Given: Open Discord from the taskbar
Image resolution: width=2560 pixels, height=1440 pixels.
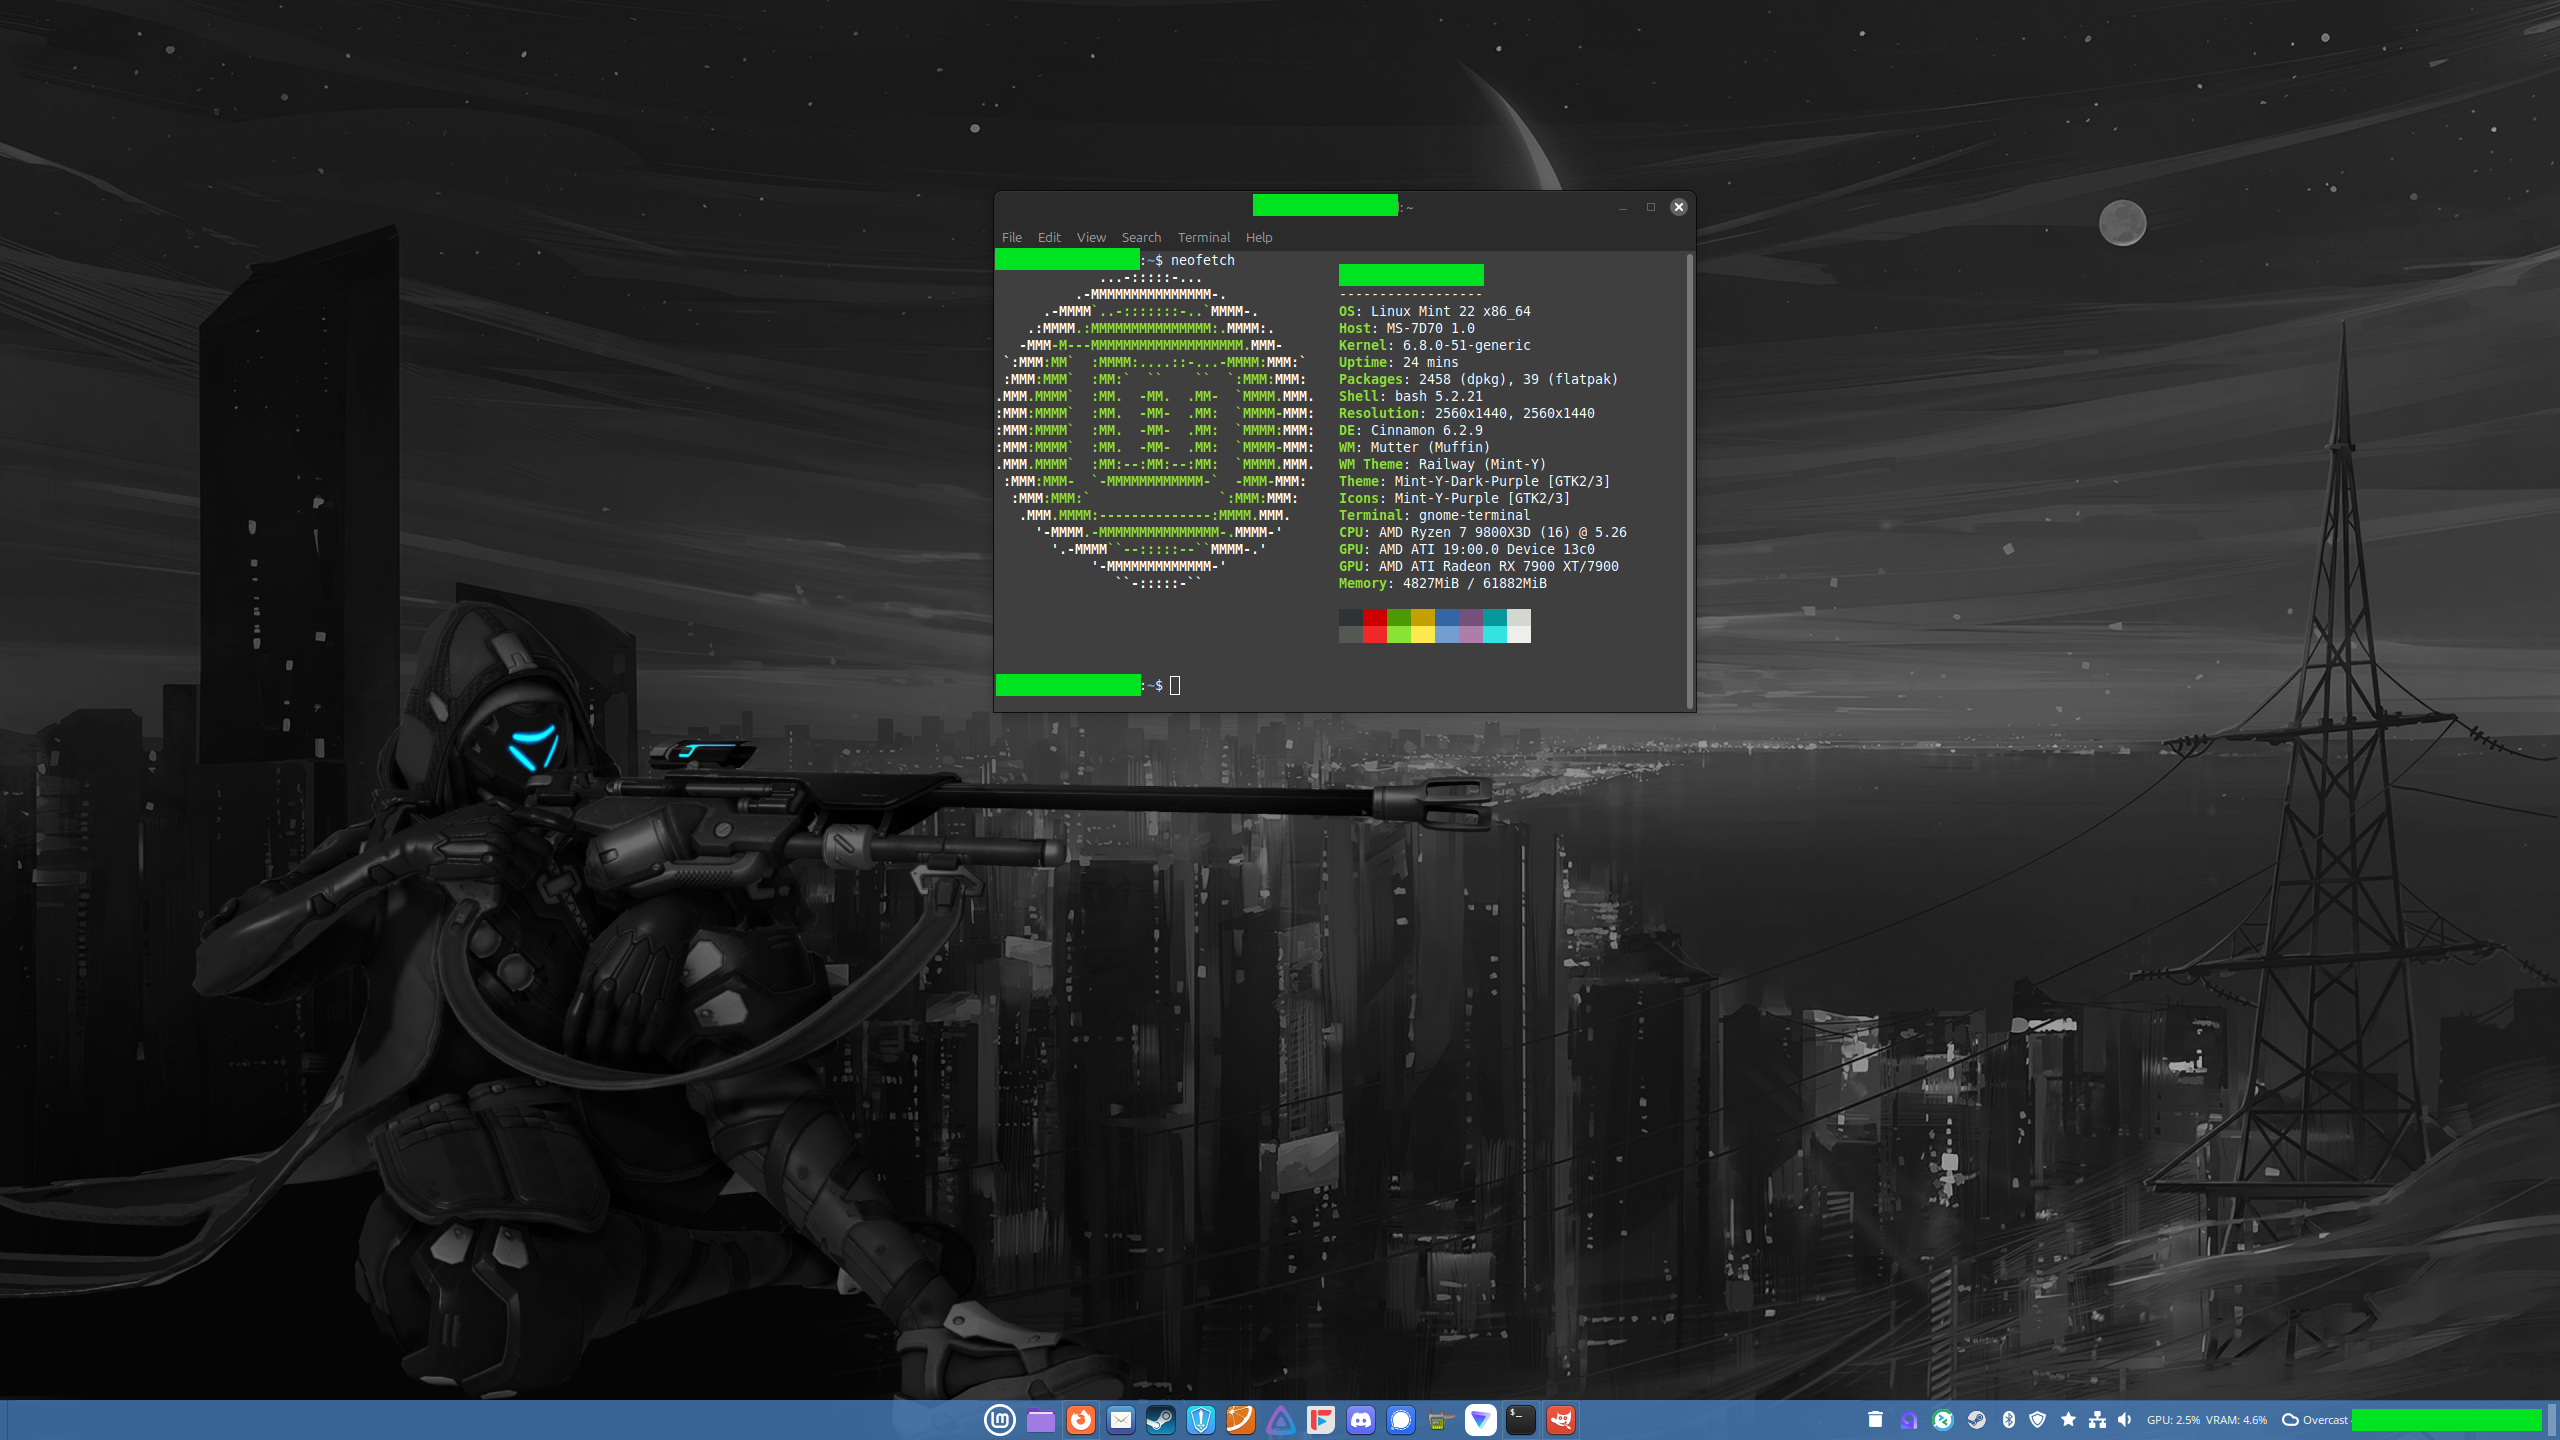Looking at the screenshot, I should pyautogui.click(x=1360, y=1420).
